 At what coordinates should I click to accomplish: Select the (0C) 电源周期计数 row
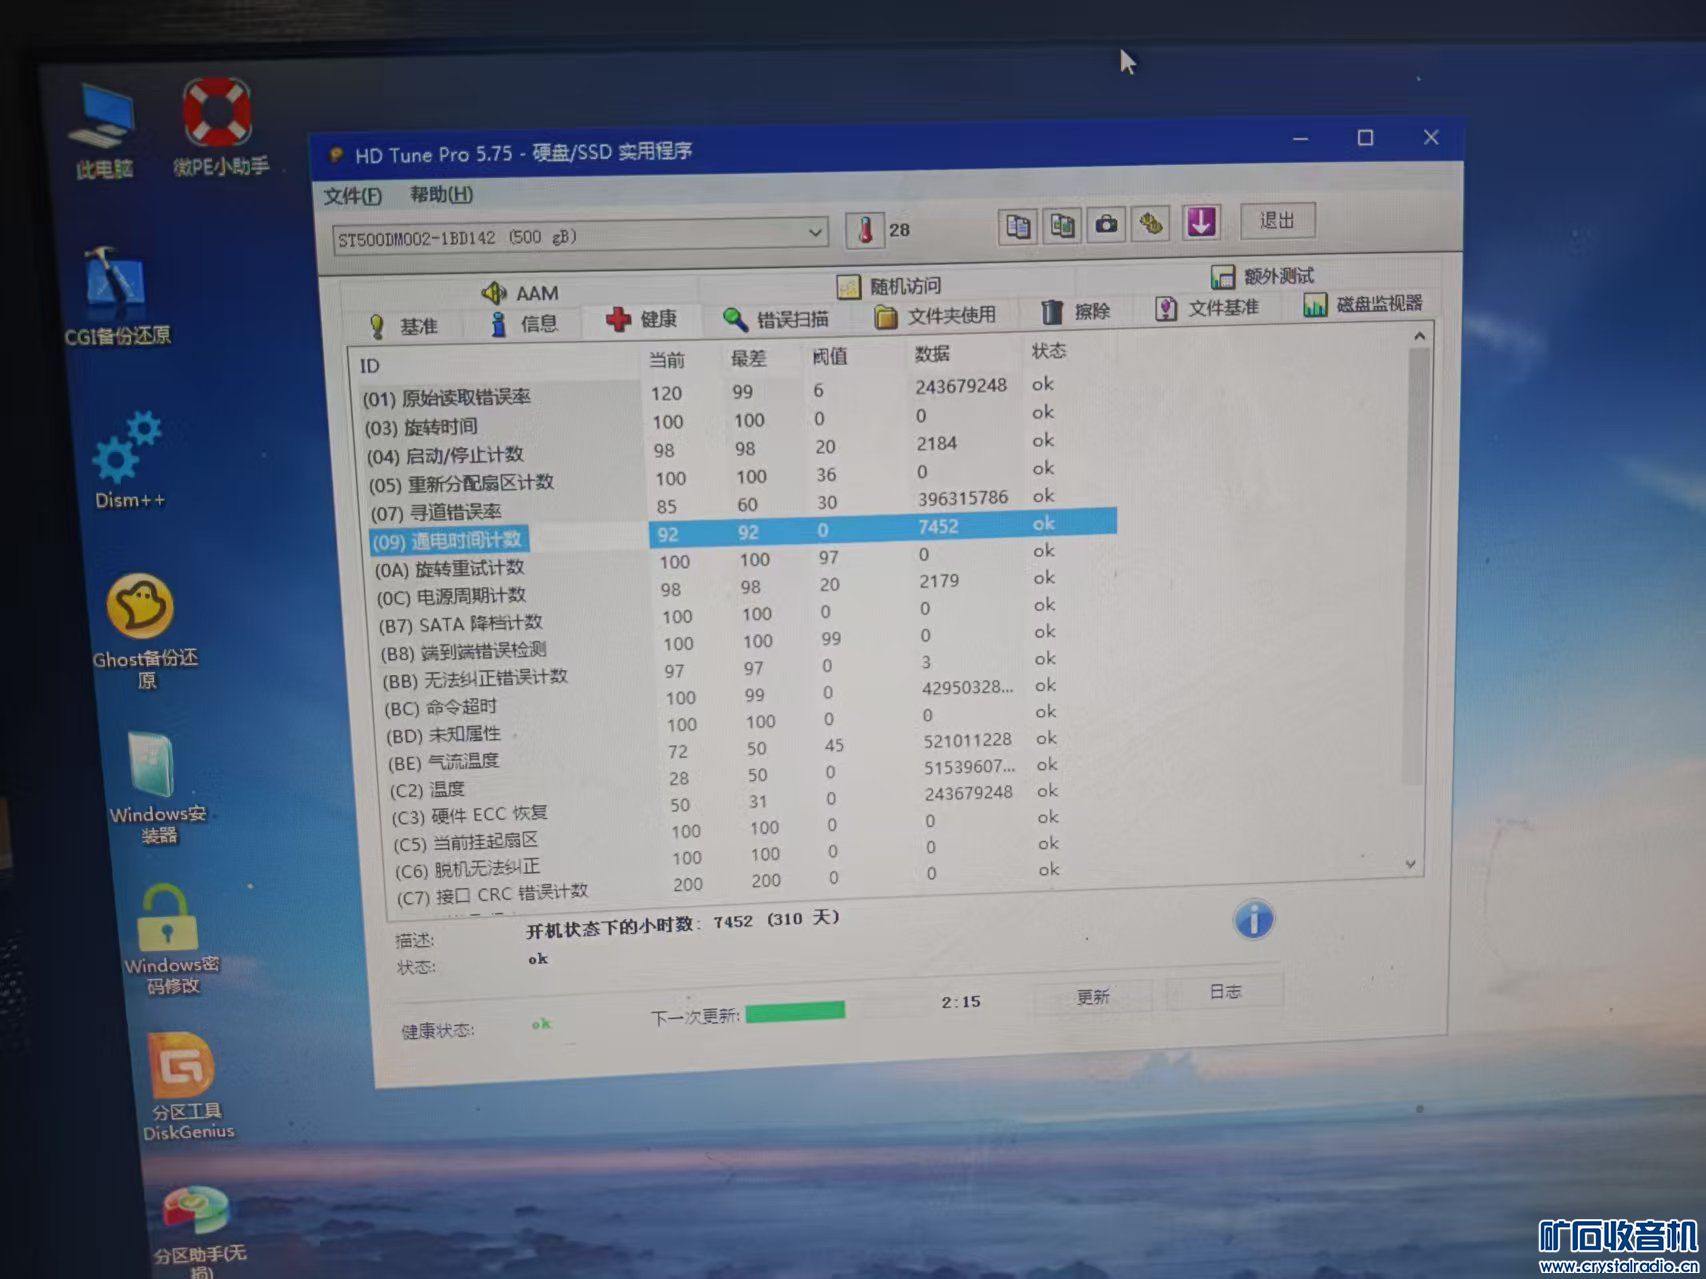click(x=718, y=588)
